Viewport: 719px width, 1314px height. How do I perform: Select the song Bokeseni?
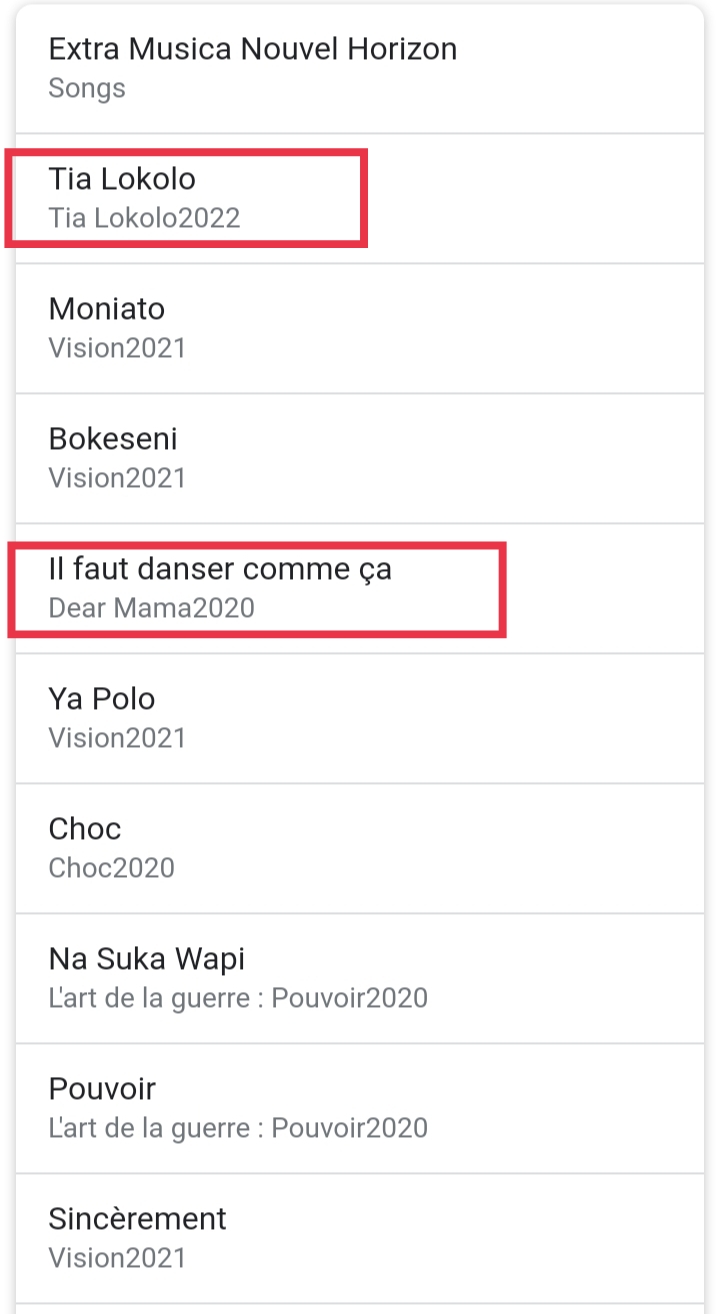coord(360,458)
